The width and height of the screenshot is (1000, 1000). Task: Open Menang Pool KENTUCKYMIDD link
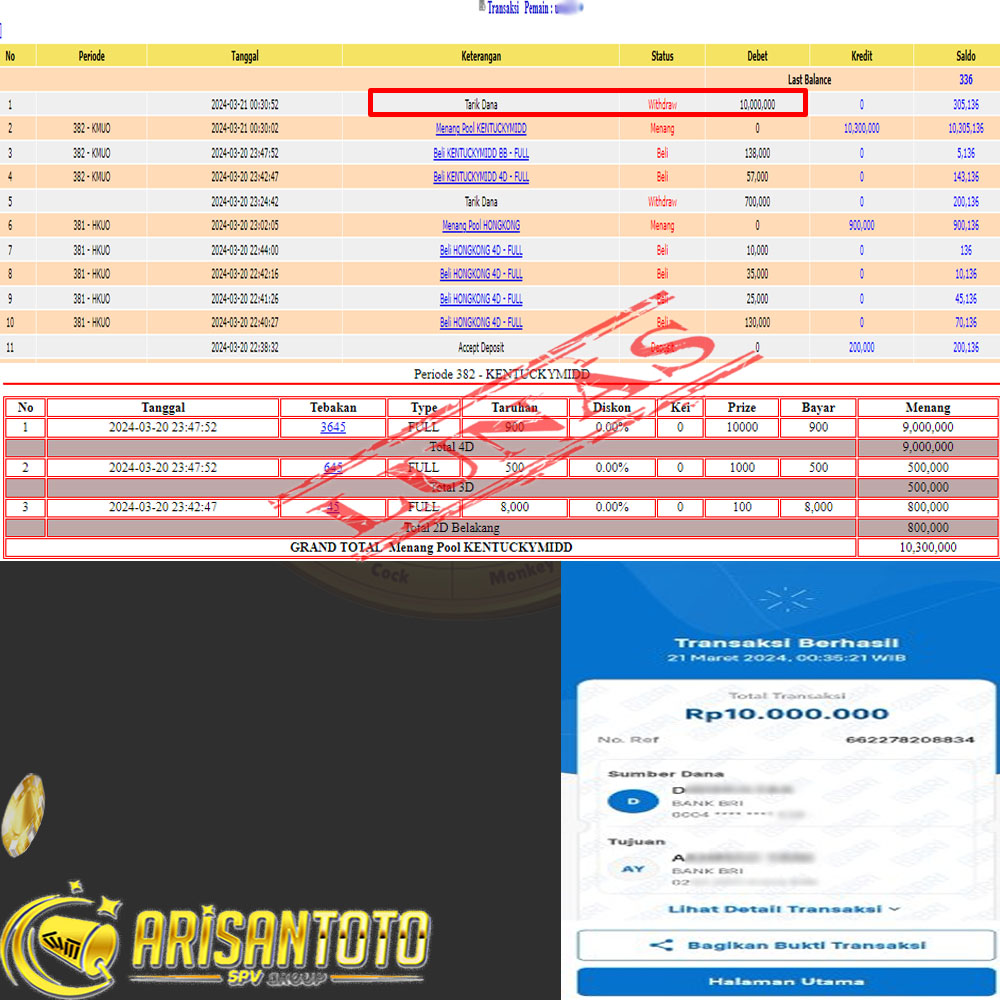click(481, 129)
